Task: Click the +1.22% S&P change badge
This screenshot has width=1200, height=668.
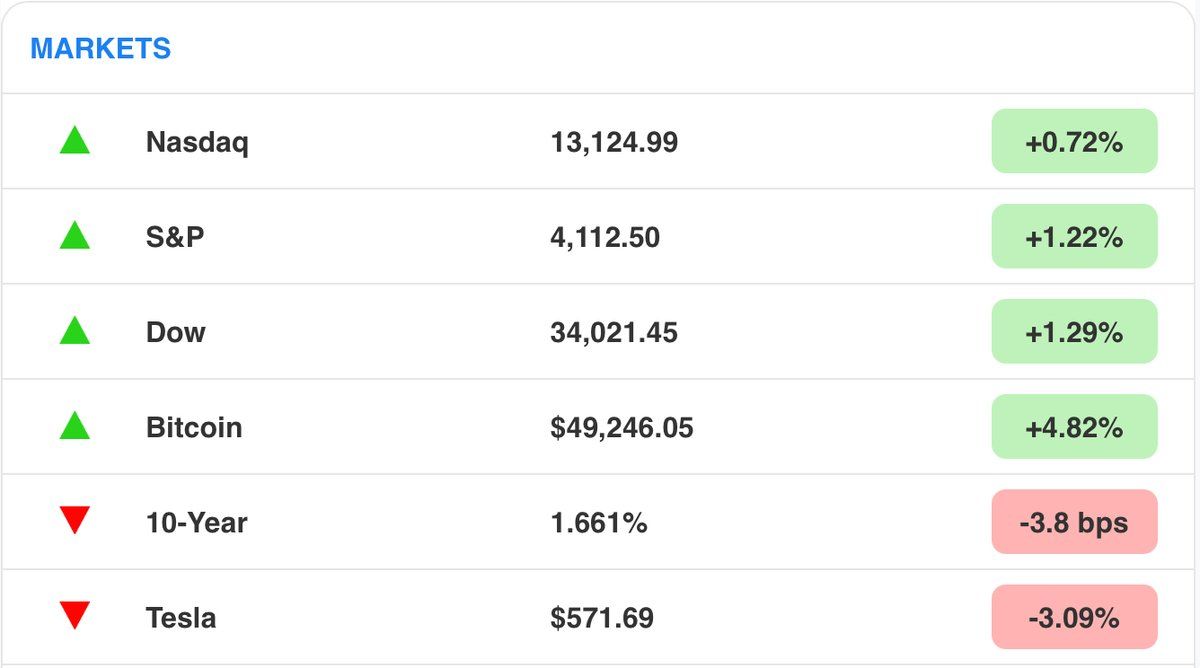Action: pos(1074,237)
